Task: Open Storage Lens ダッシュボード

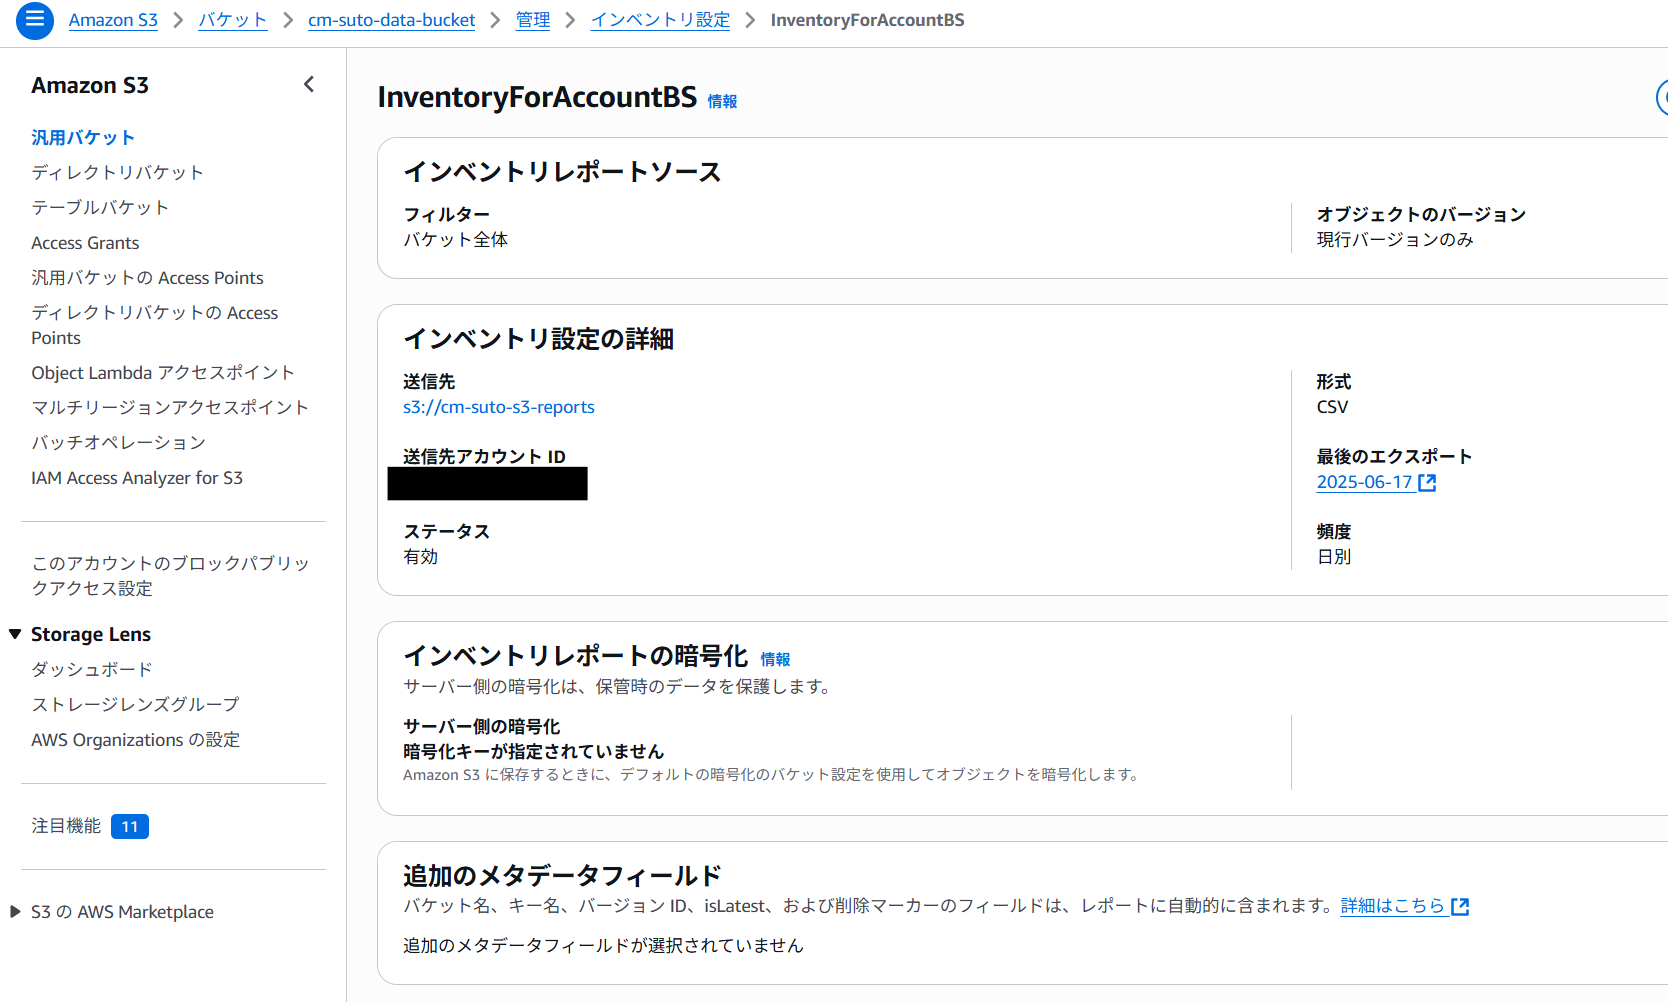Action: [x=92, y=670]
